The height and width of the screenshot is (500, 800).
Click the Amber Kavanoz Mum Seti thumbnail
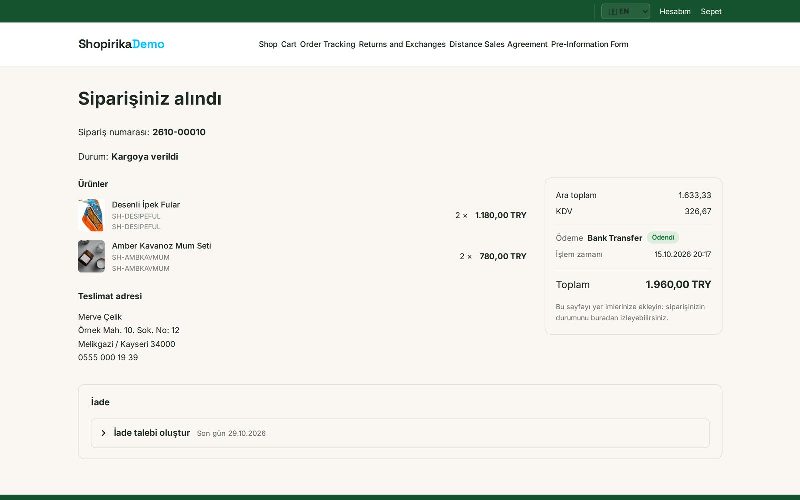(91, 256)
